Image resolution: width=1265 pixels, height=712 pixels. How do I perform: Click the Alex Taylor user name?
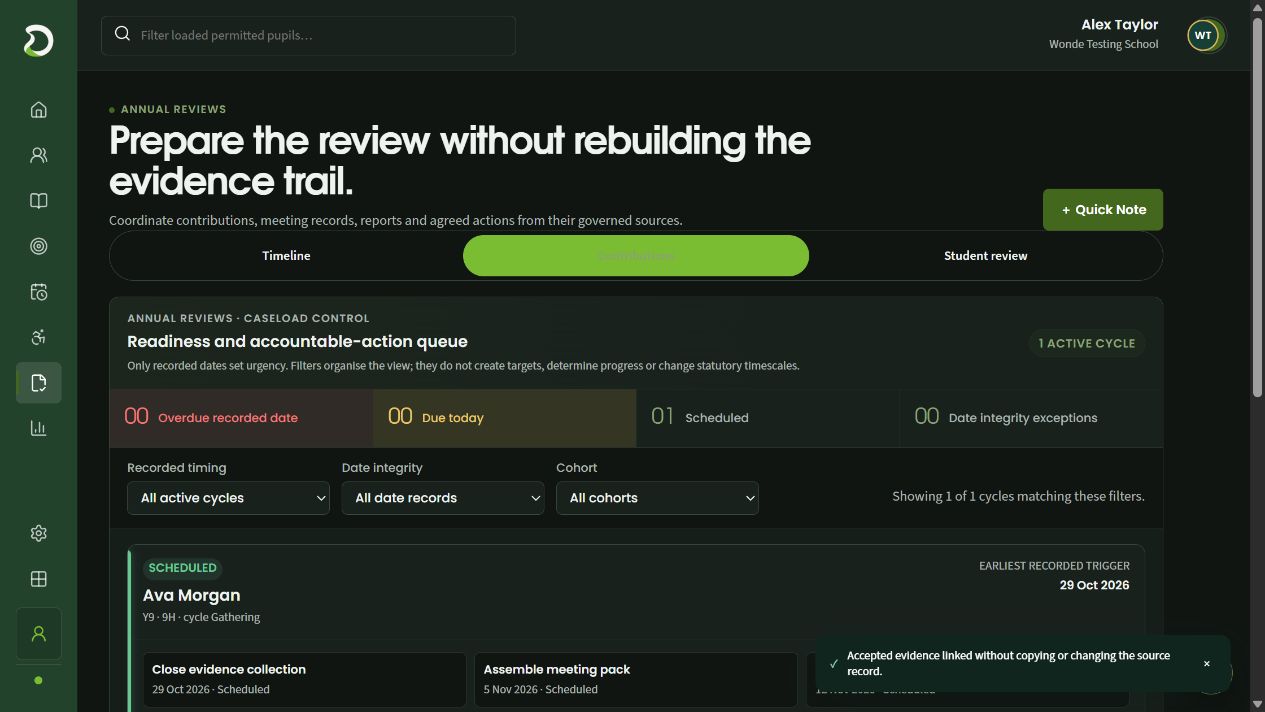pyautogui.click(x=1119, y=25)
